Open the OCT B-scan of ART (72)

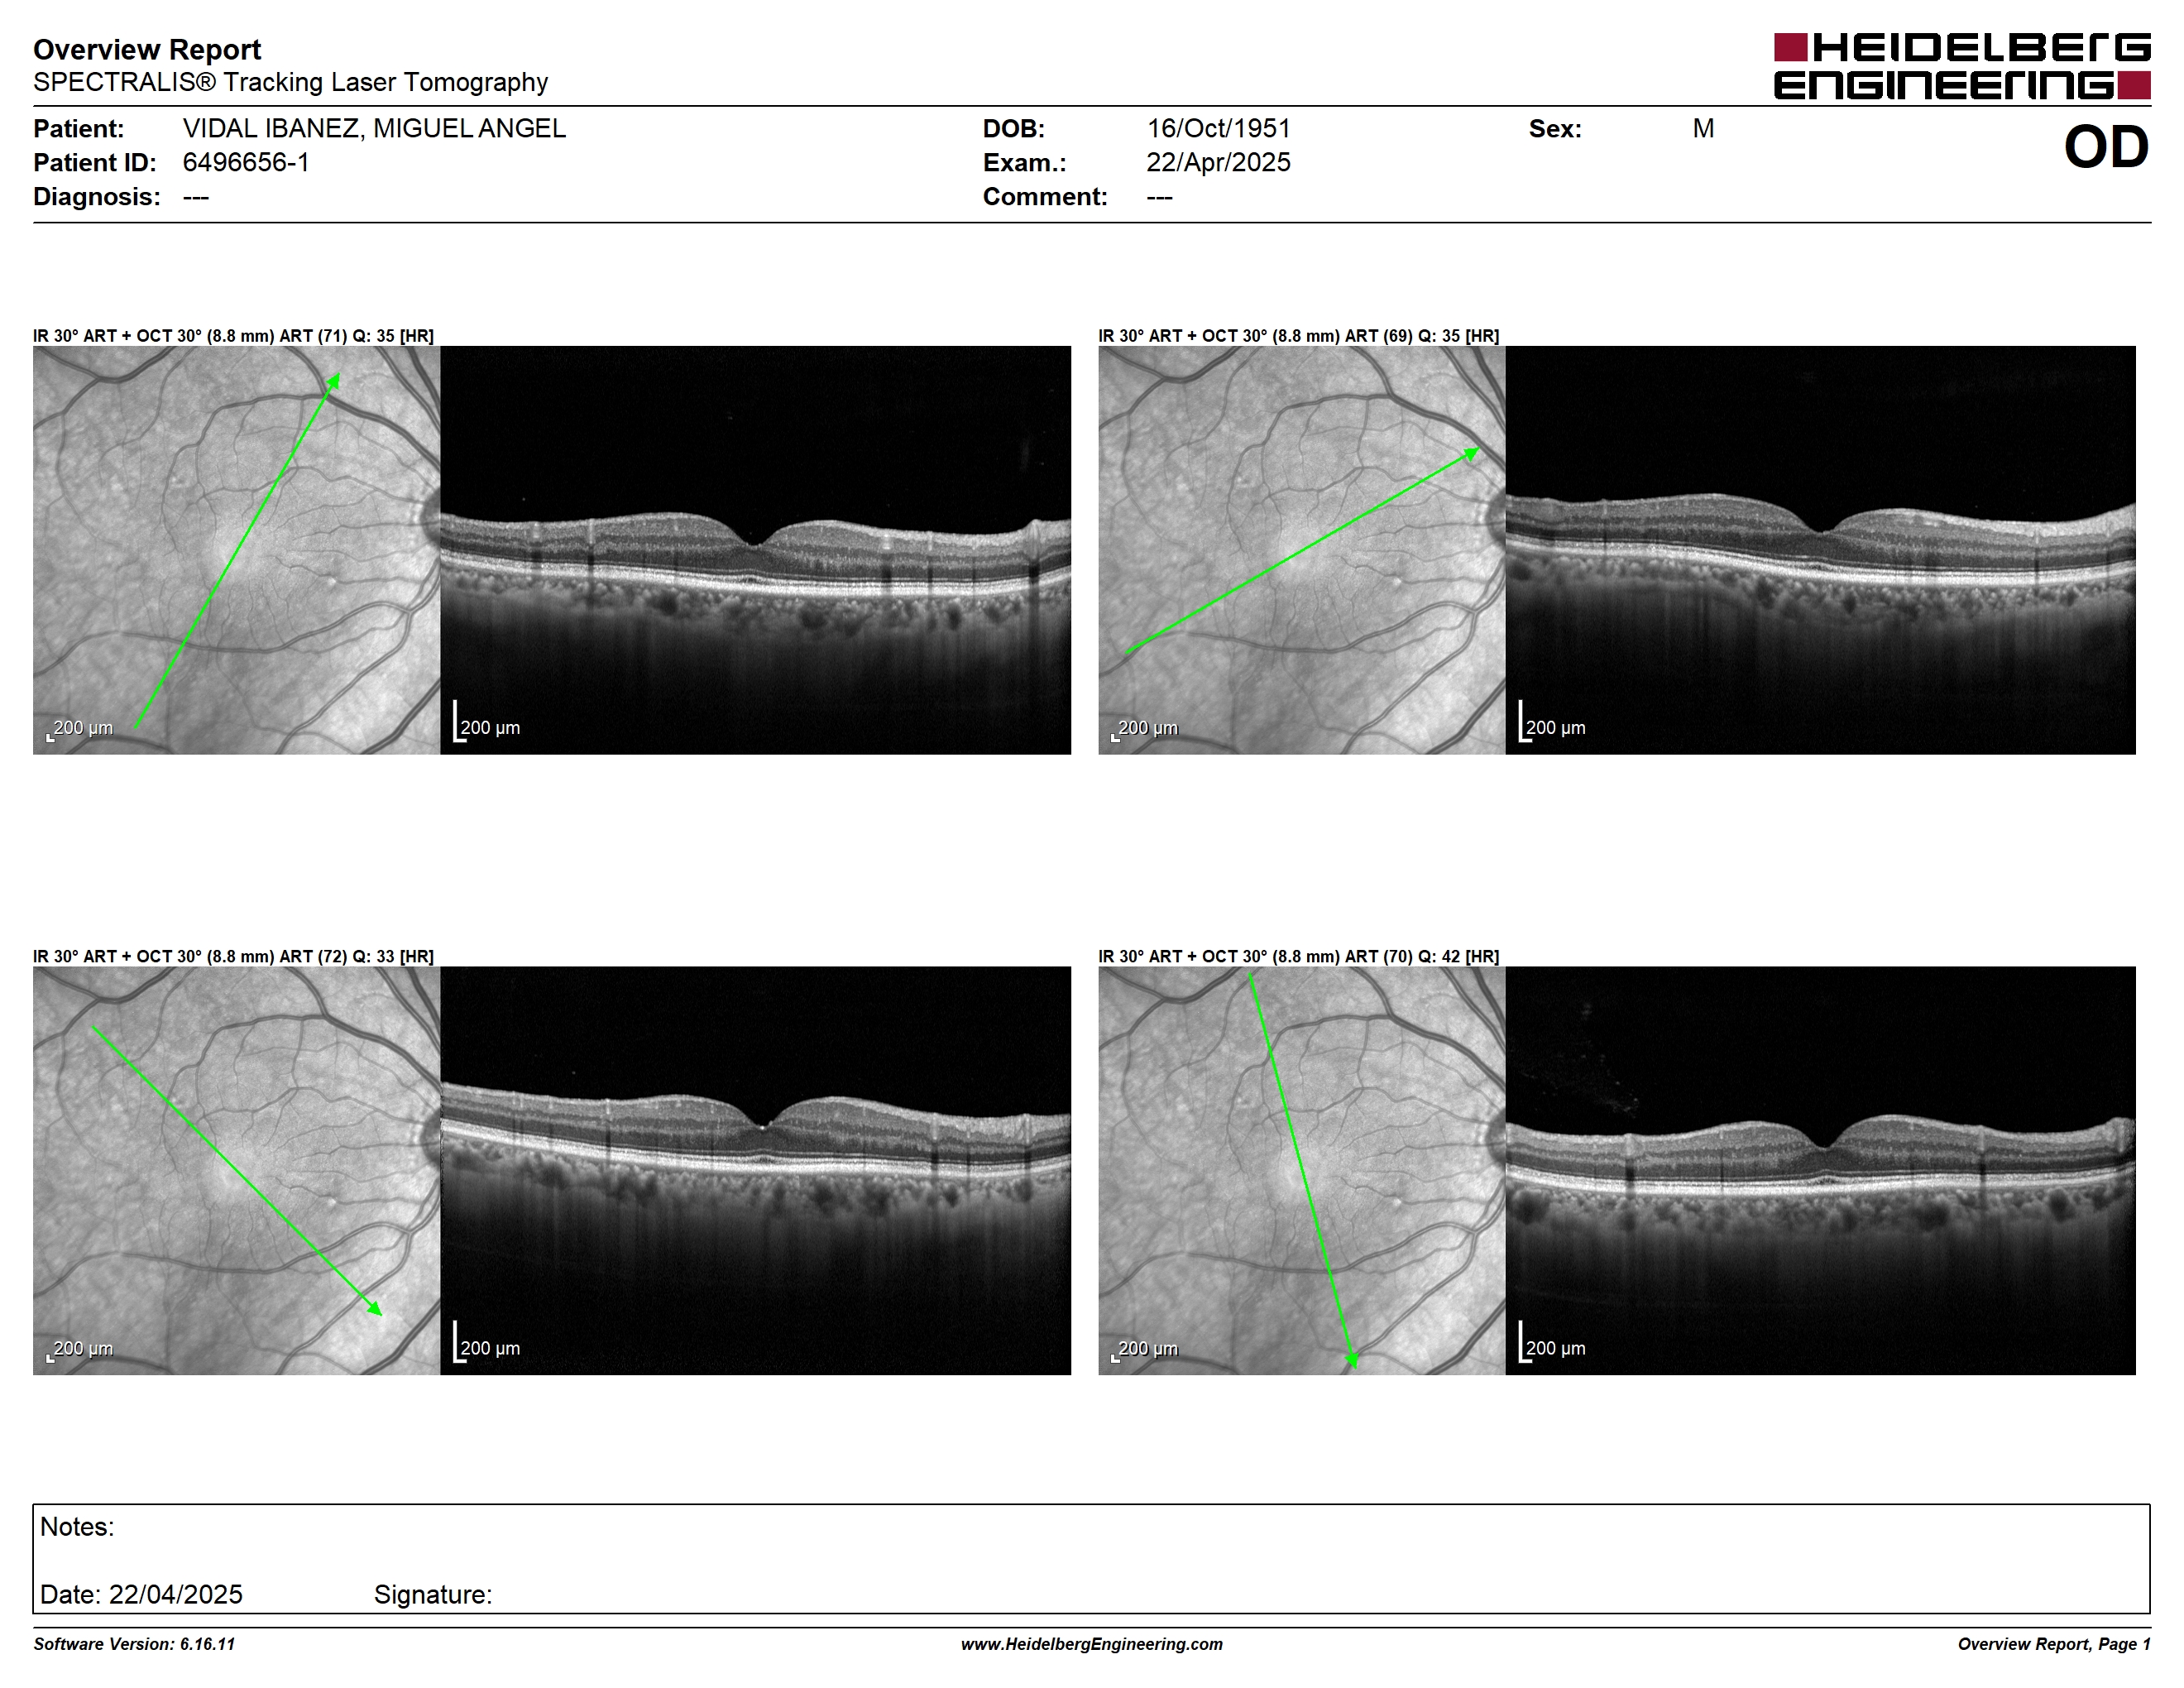(x=755, y=1170)
